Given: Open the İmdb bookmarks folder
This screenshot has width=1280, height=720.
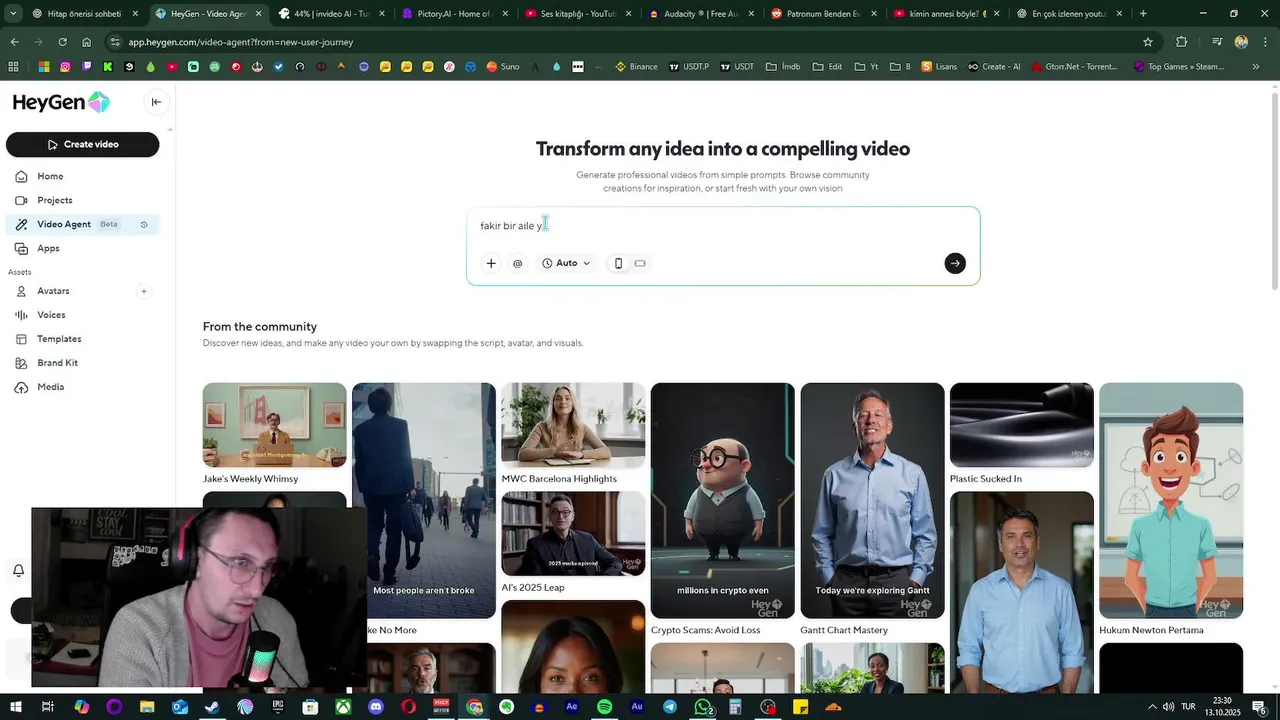Looking at the screenshot, I should point(783,67).
